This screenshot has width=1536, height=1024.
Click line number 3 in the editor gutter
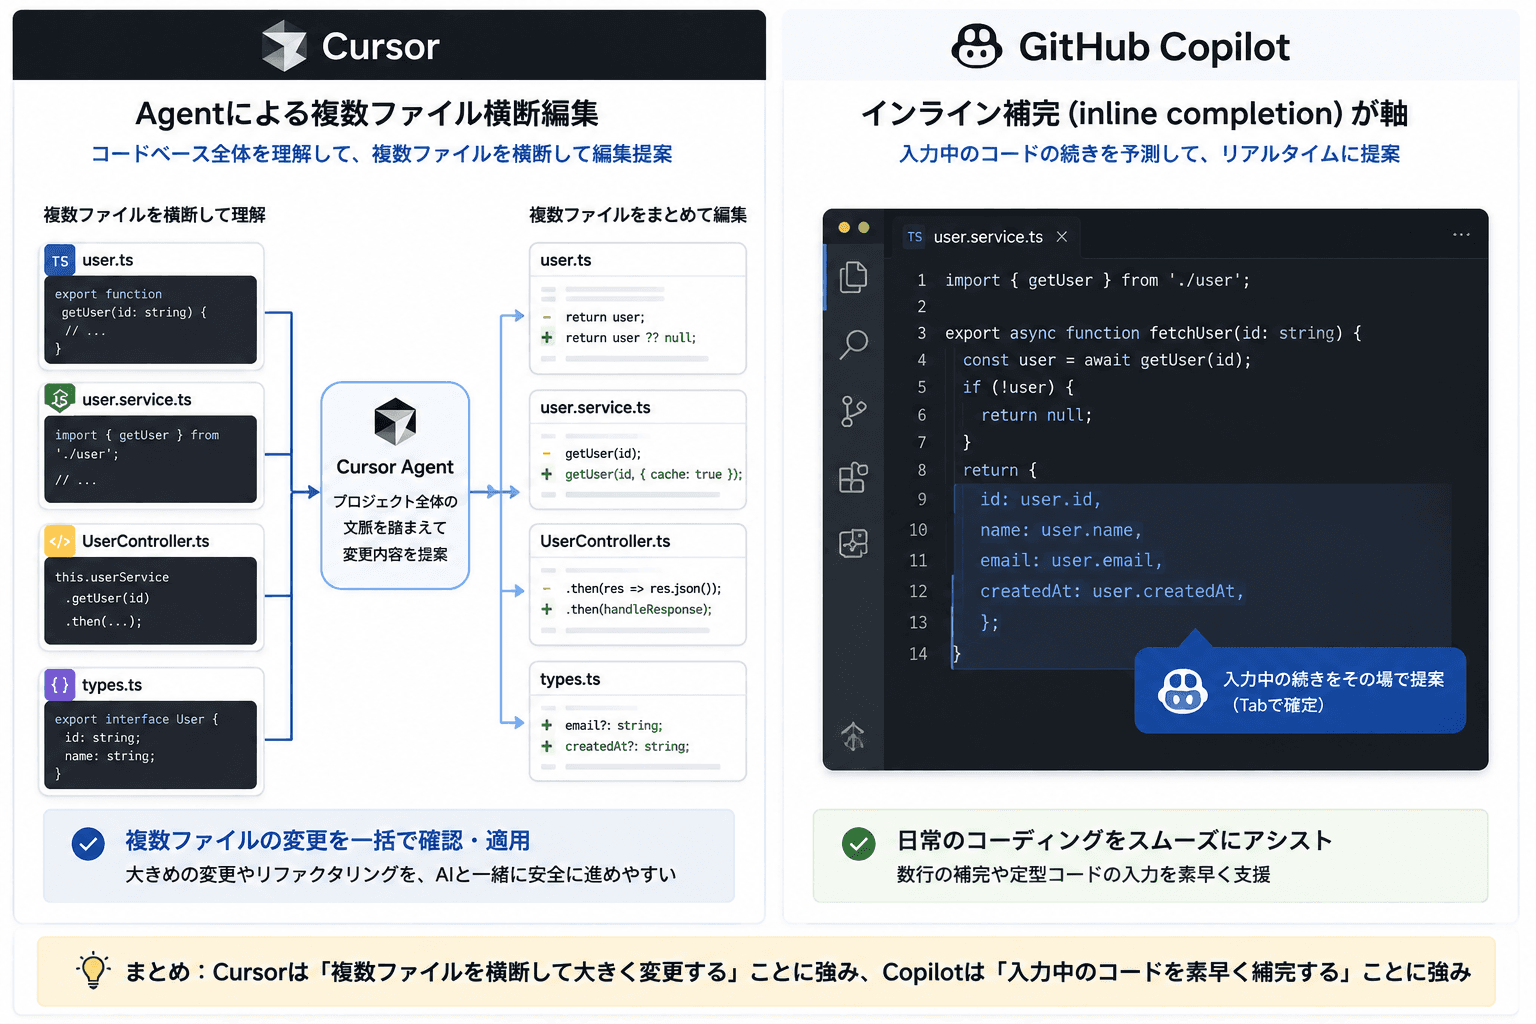tap(922, 333)
